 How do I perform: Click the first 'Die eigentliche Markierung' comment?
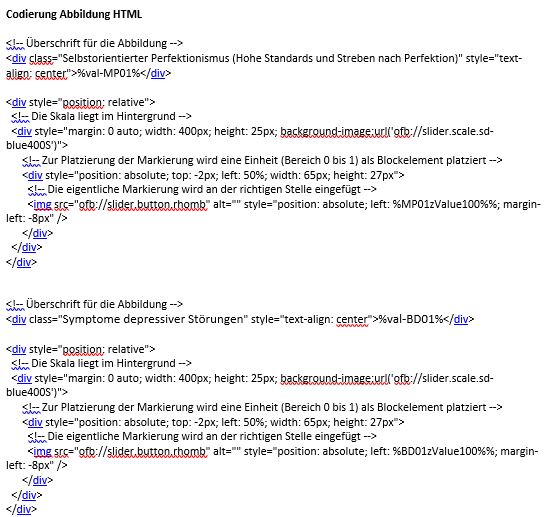click(202, 189)
